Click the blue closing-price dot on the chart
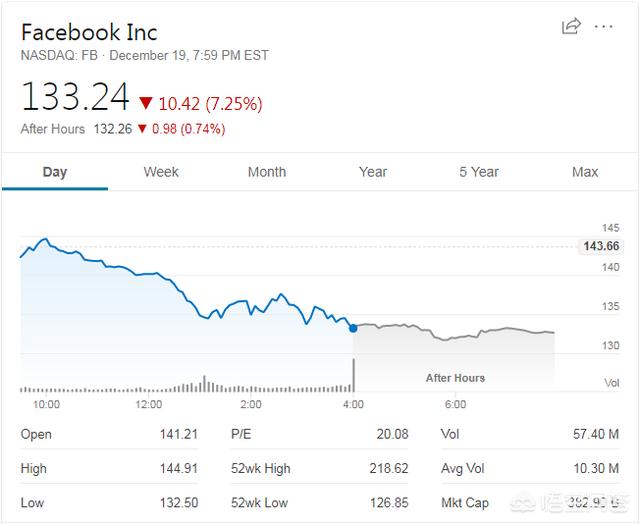 point(353,328)
